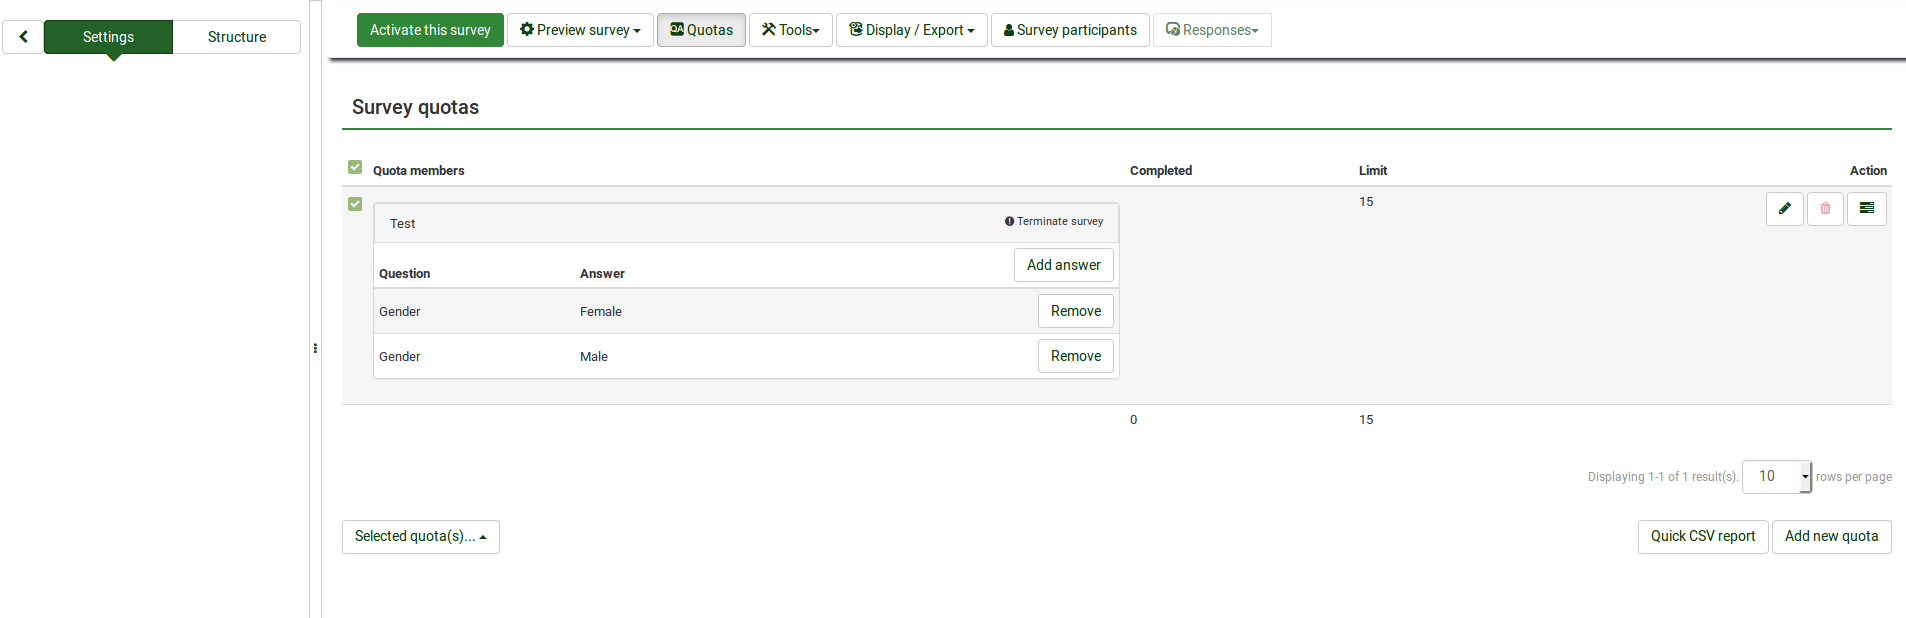Click Quick CSV report button
The image size is (1906, 618).
click(1703, 537)
